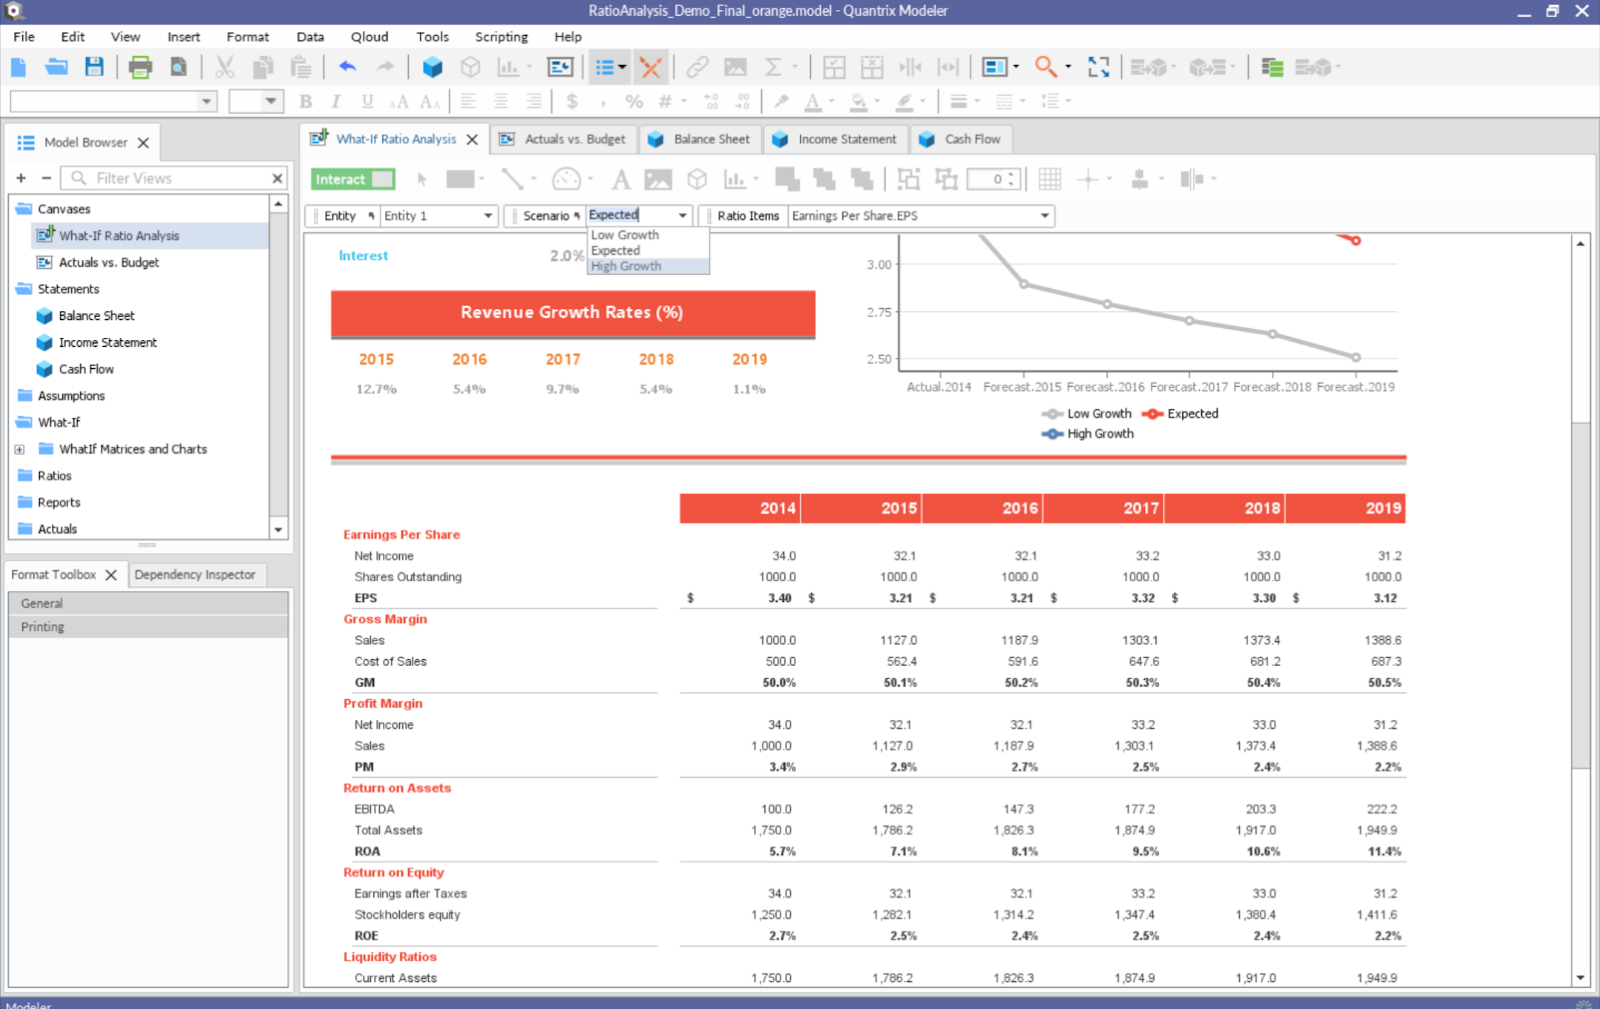1600x1009 pixels.
Task: Increment the canvas toolbar number spinner
Action: click(1012, 175)
